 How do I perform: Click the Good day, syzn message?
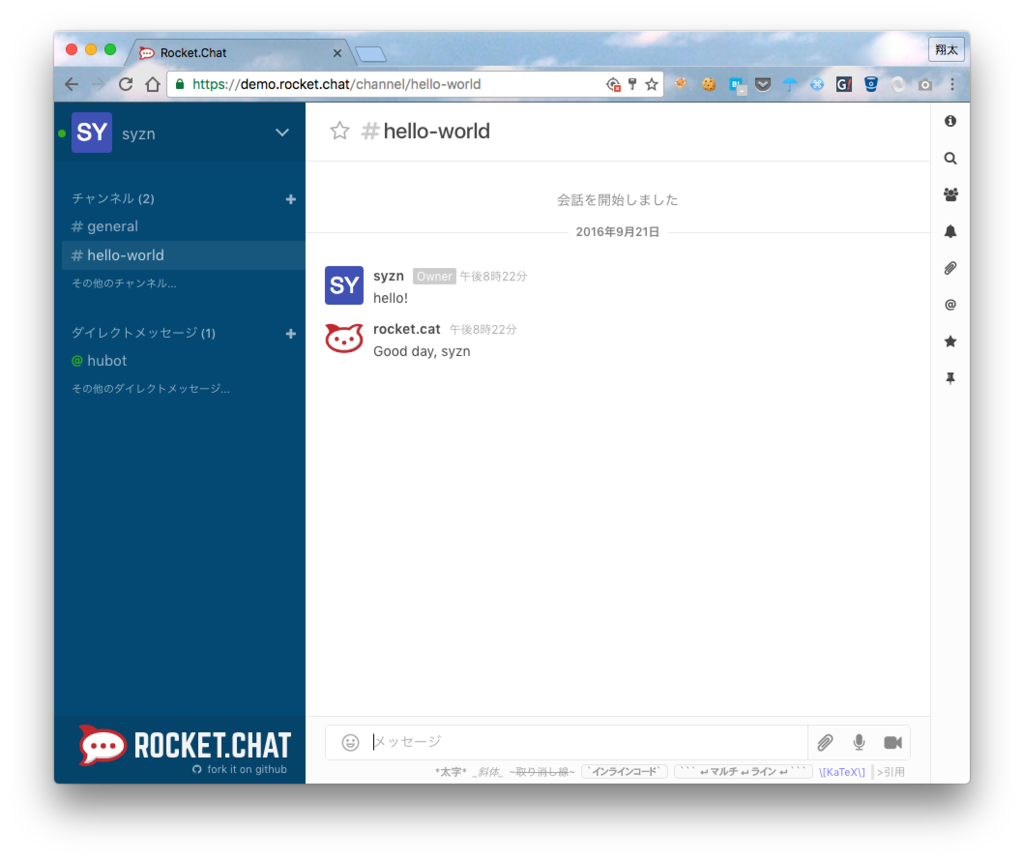coord(422,351)
